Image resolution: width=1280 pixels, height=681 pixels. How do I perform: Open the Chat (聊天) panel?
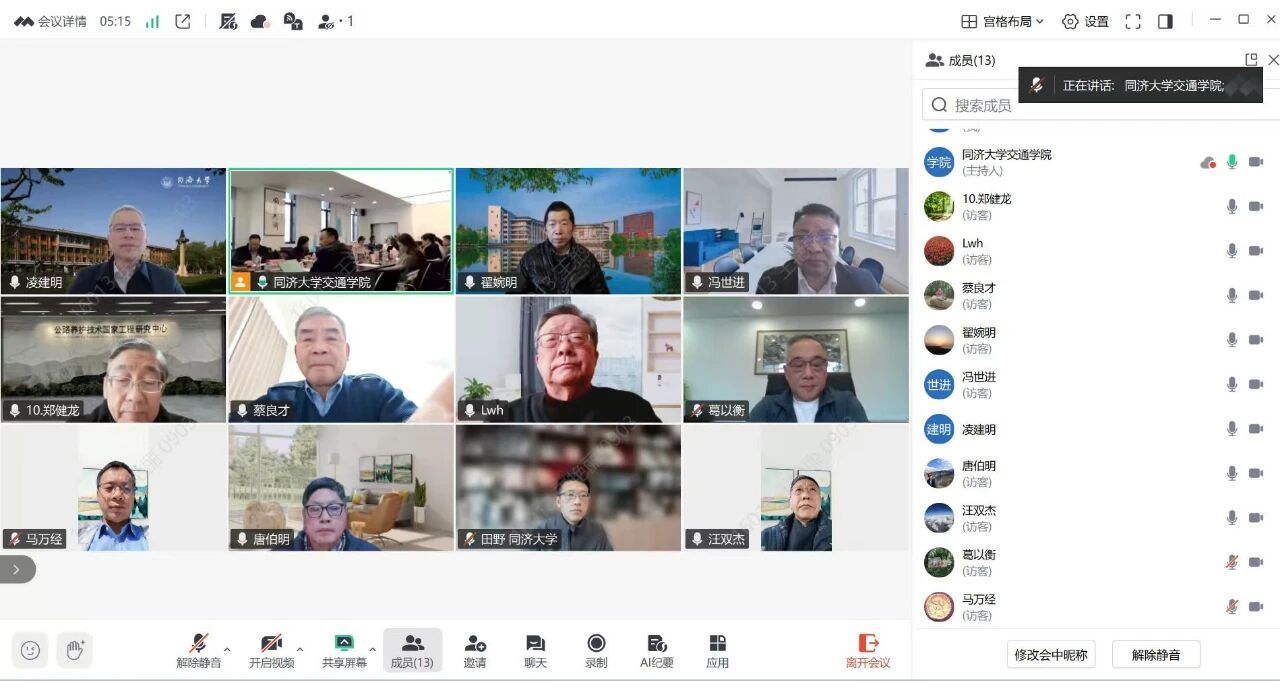(x=535, y=650)
